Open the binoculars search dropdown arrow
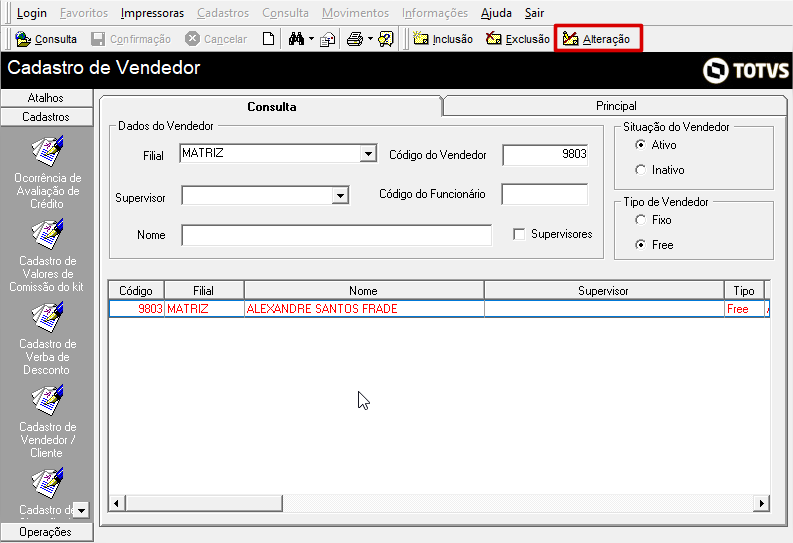 (311, 39)
